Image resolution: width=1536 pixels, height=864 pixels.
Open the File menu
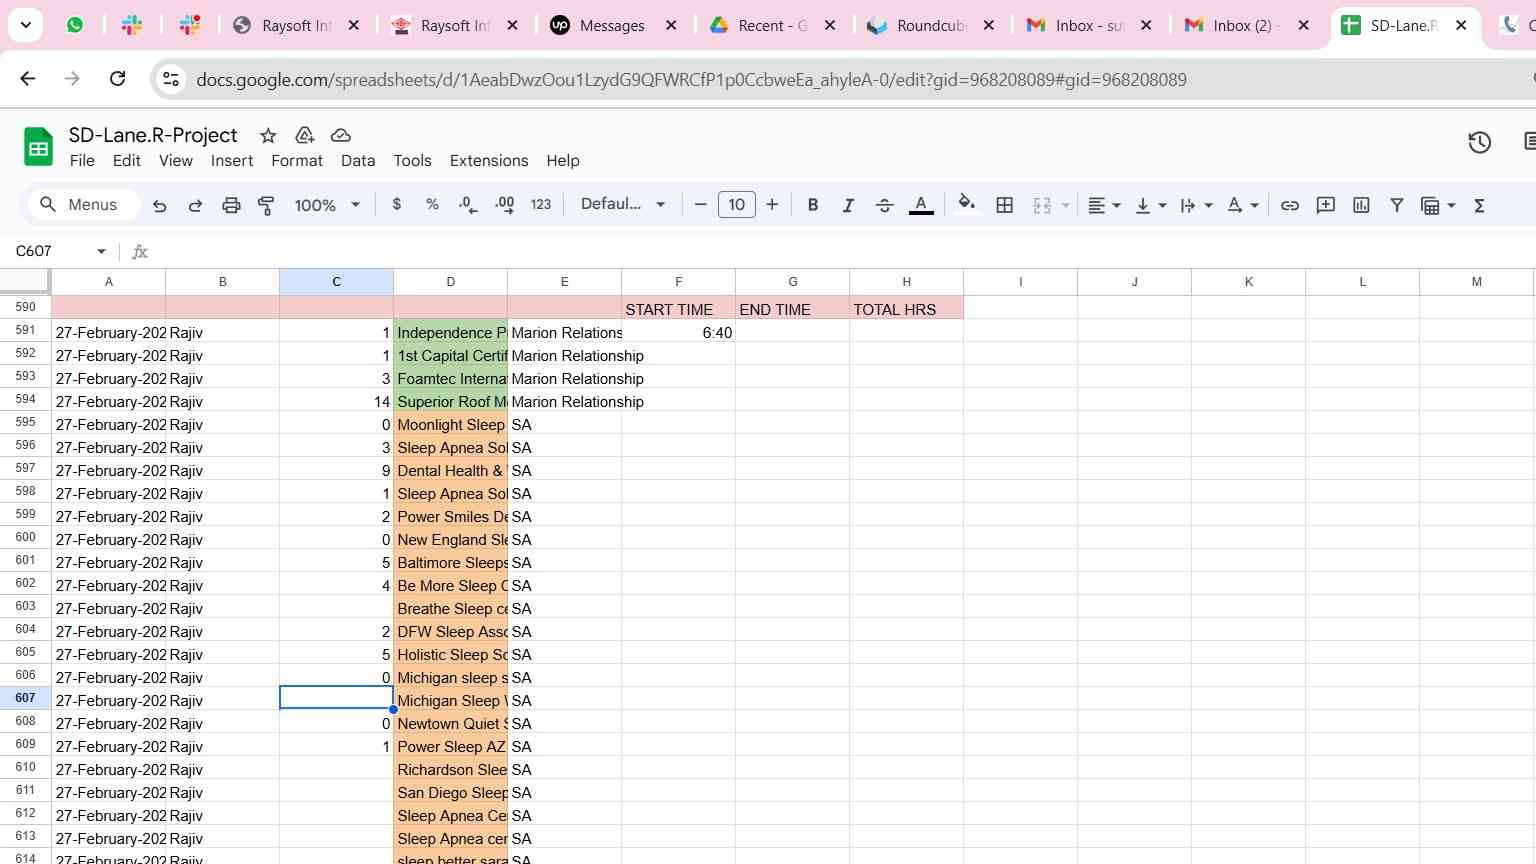click(x=82, y=160)
